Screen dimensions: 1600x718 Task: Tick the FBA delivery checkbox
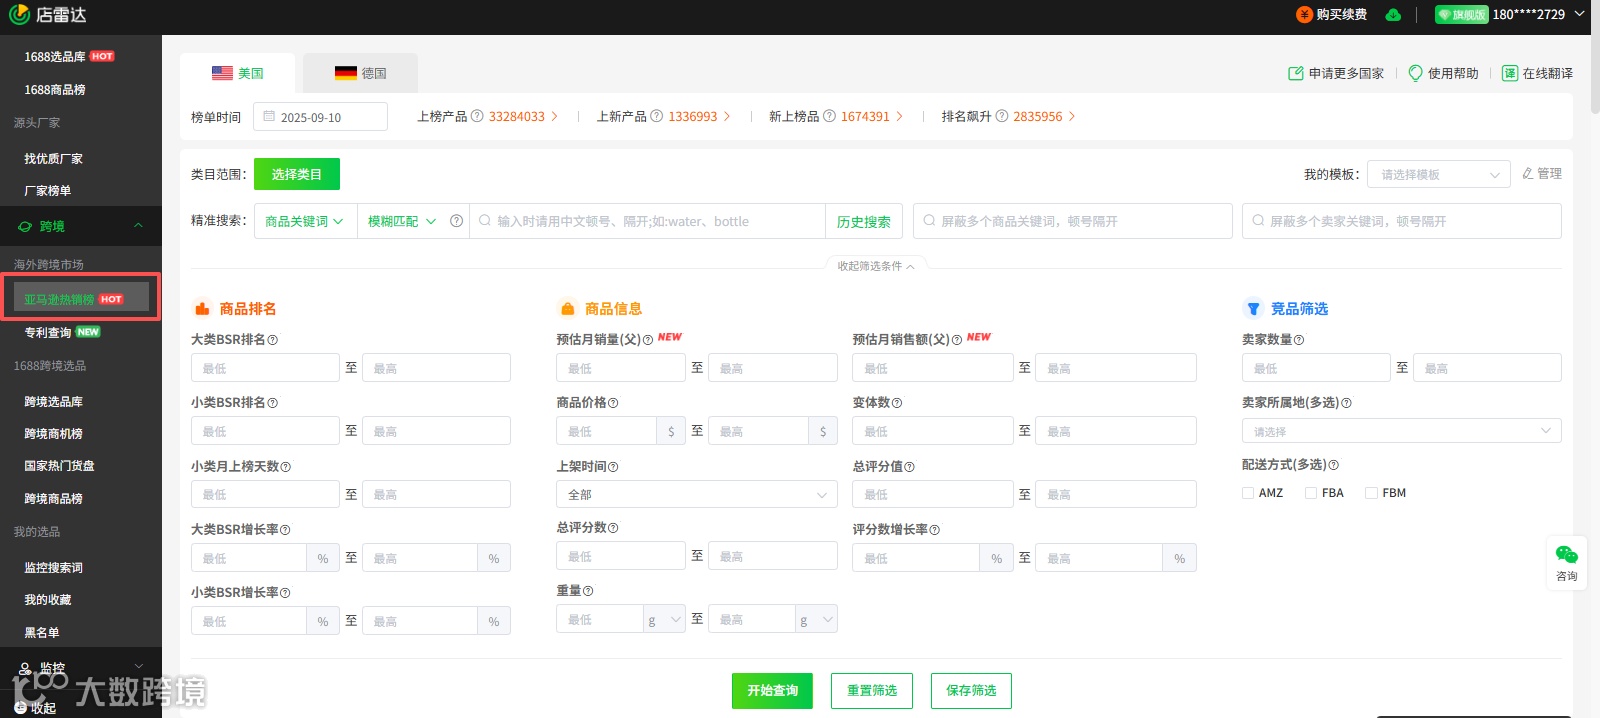coord(1311,493)
